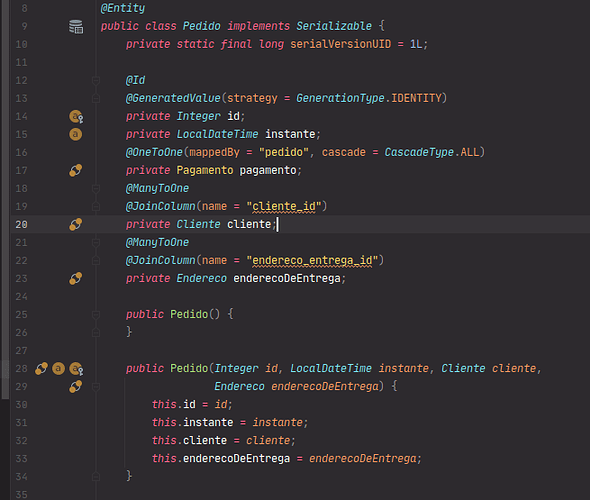This screenshot has height=500, width=590.
Task: Click line number 20 in the gutter
Action: pyautogui.click(x=21, y=225)
